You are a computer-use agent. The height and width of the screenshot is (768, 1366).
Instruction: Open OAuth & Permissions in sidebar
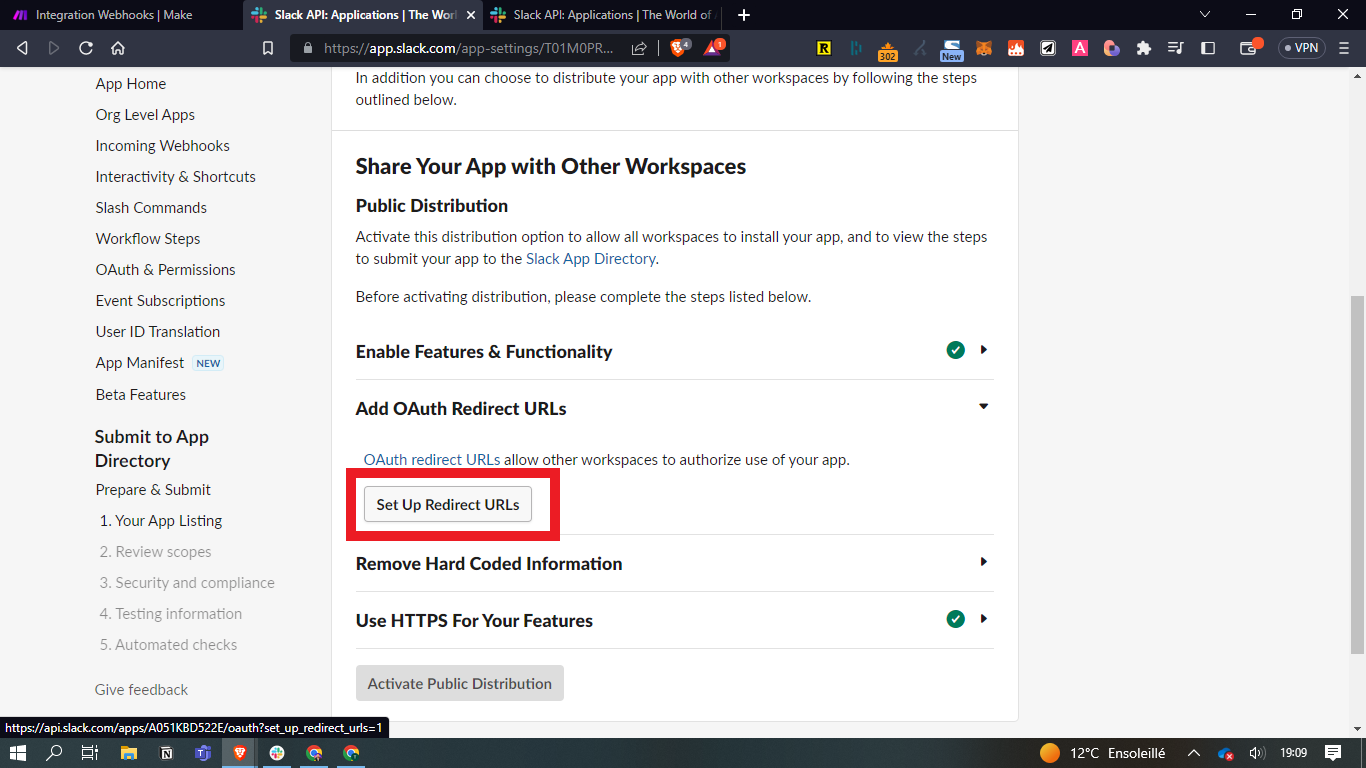tap(165, 270)
